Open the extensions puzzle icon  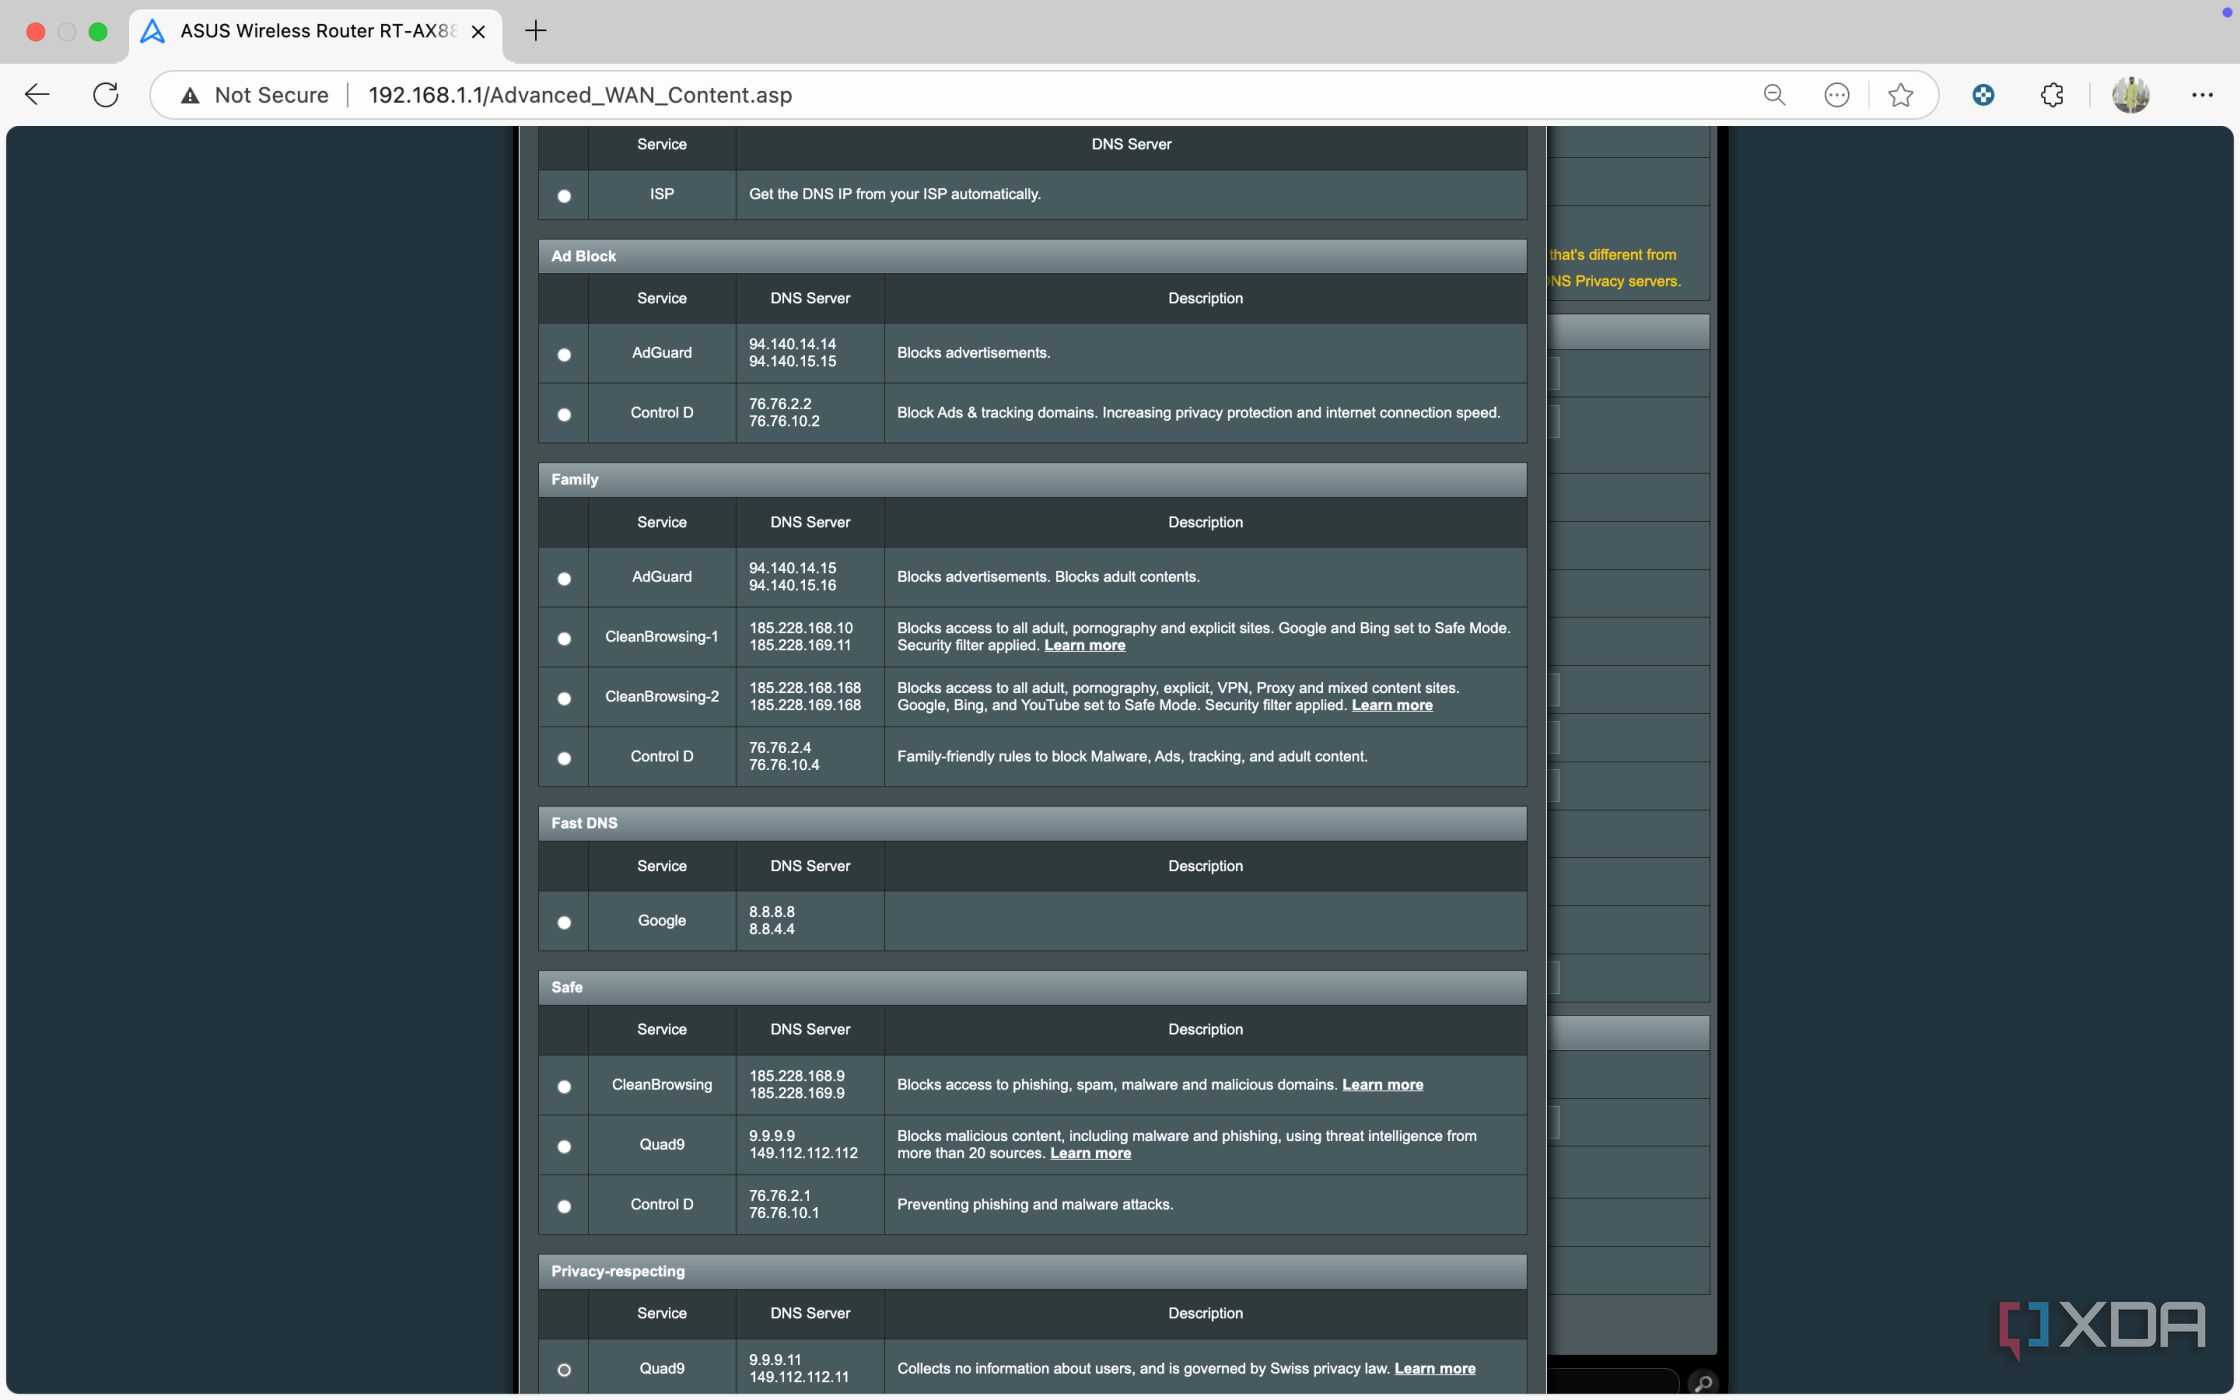(x=2052, y=95)
